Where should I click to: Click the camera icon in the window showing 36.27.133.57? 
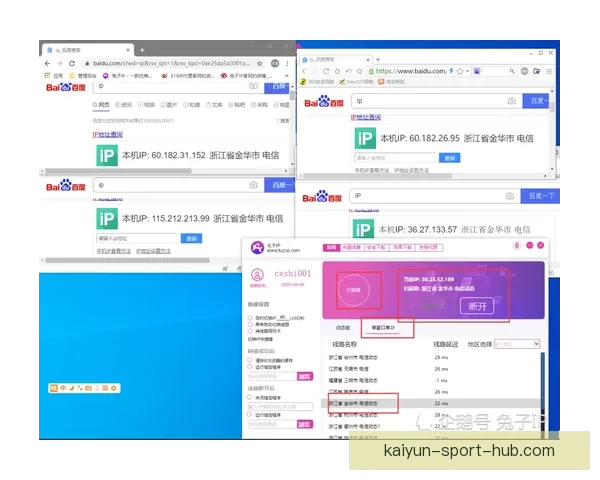click(x=510, y=196)
